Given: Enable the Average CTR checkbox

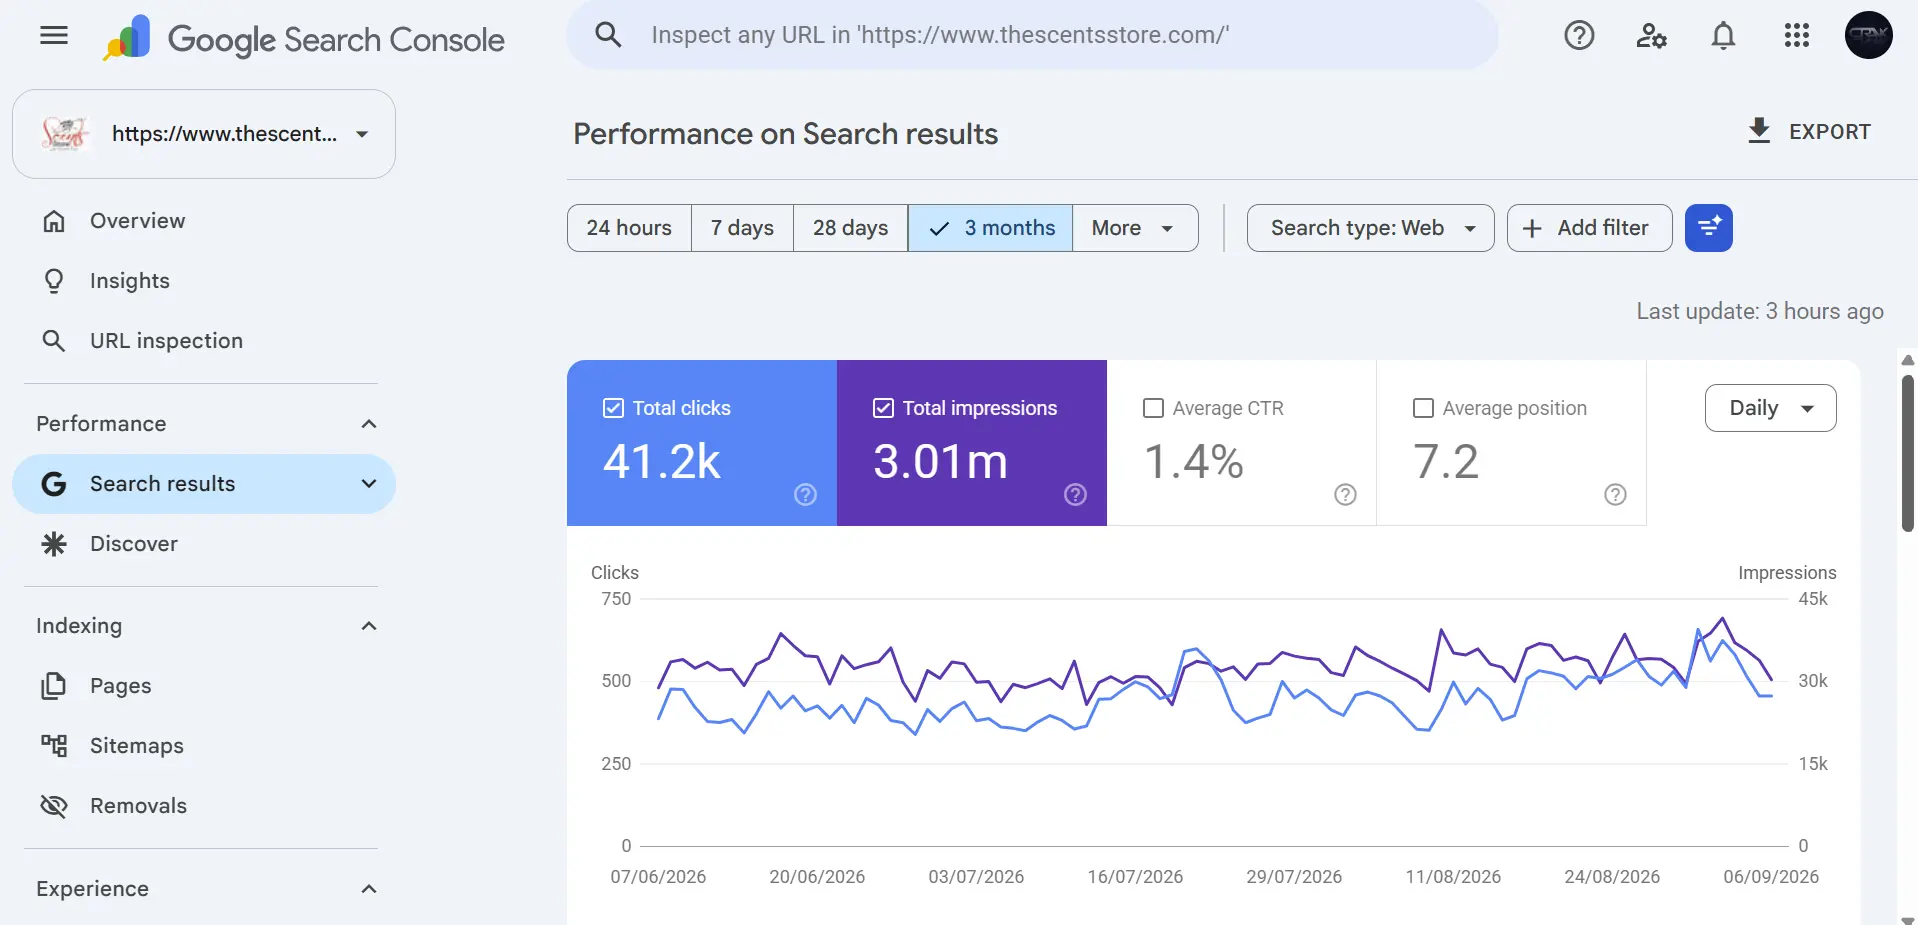Looking at the screenshot, I should click(x=1153, y=408).
